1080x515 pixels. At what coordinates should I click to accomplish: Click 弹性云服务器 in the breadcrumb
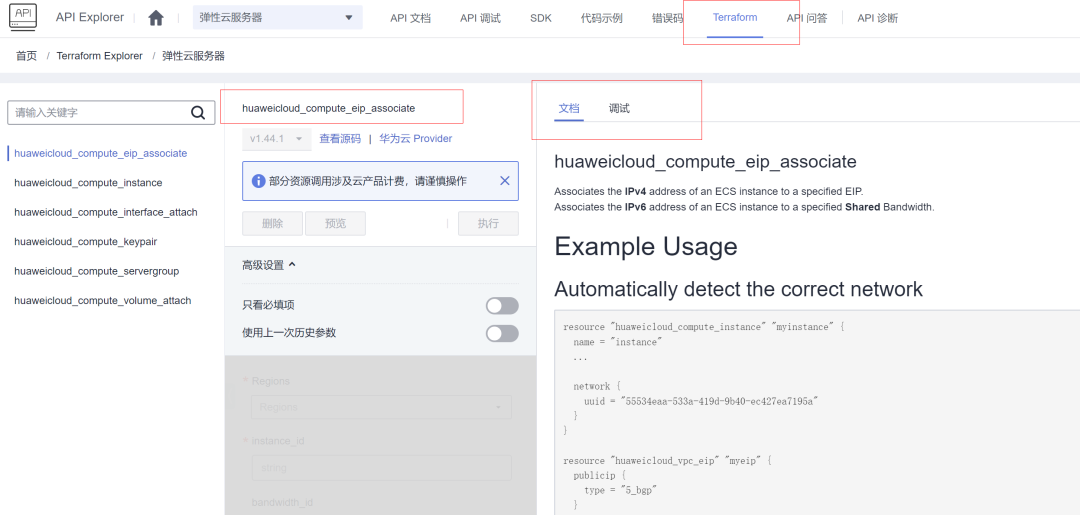[194, 56]
